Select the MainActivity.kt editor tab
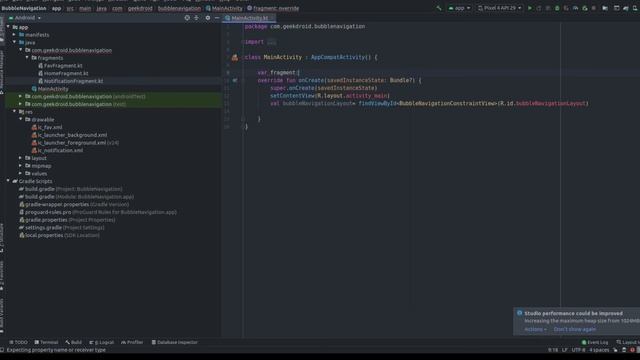This screenshot has height=360, width=640. (x=249, y=18)
